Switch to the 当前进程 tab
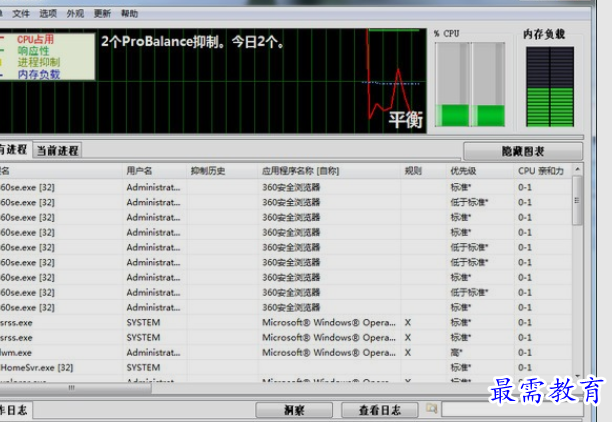The image size is (612, 422). (57, 150)
